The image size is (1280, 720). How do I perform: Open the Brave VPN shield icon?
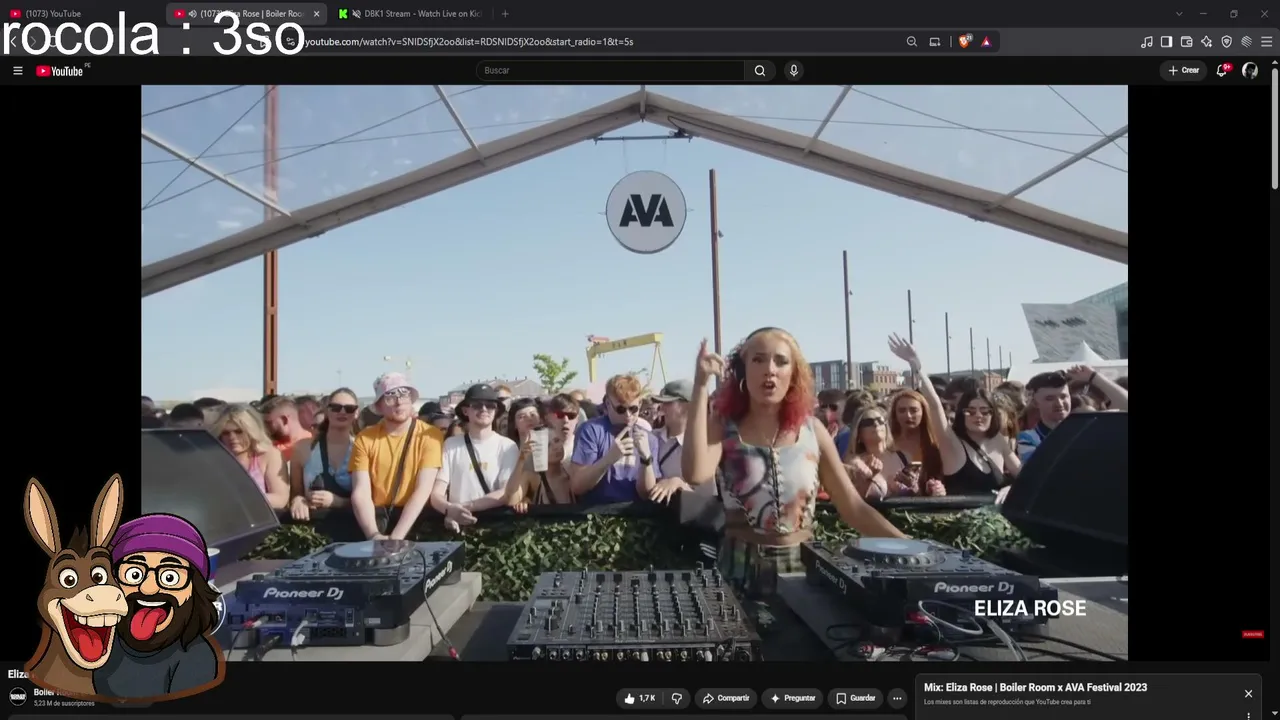(x=1226, y=42)
